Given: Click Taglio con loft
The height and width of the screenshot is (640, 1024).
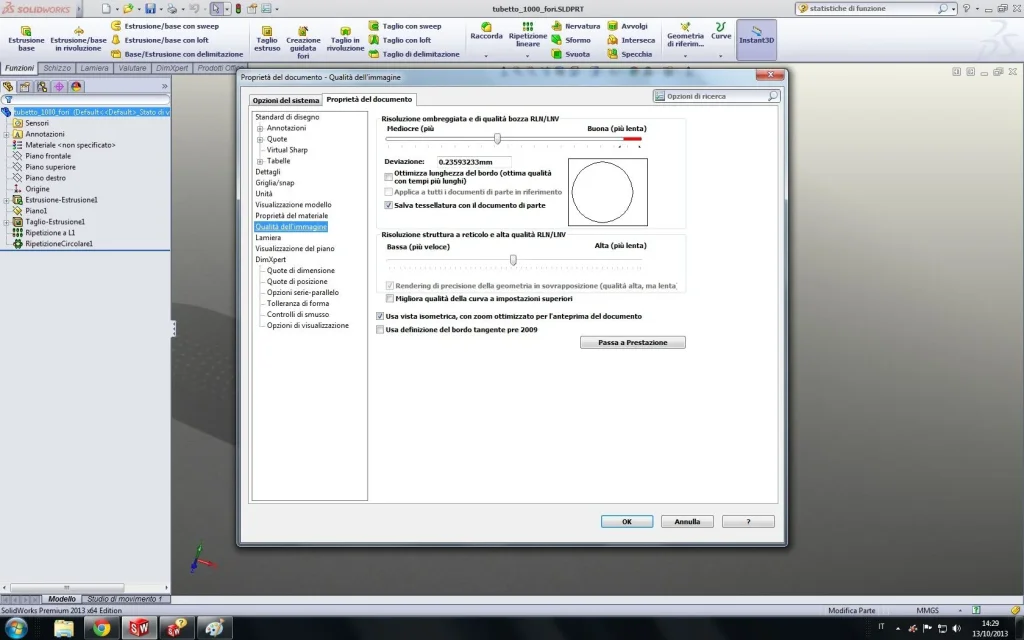Looking at the screenshot, I should click(400, 40).
